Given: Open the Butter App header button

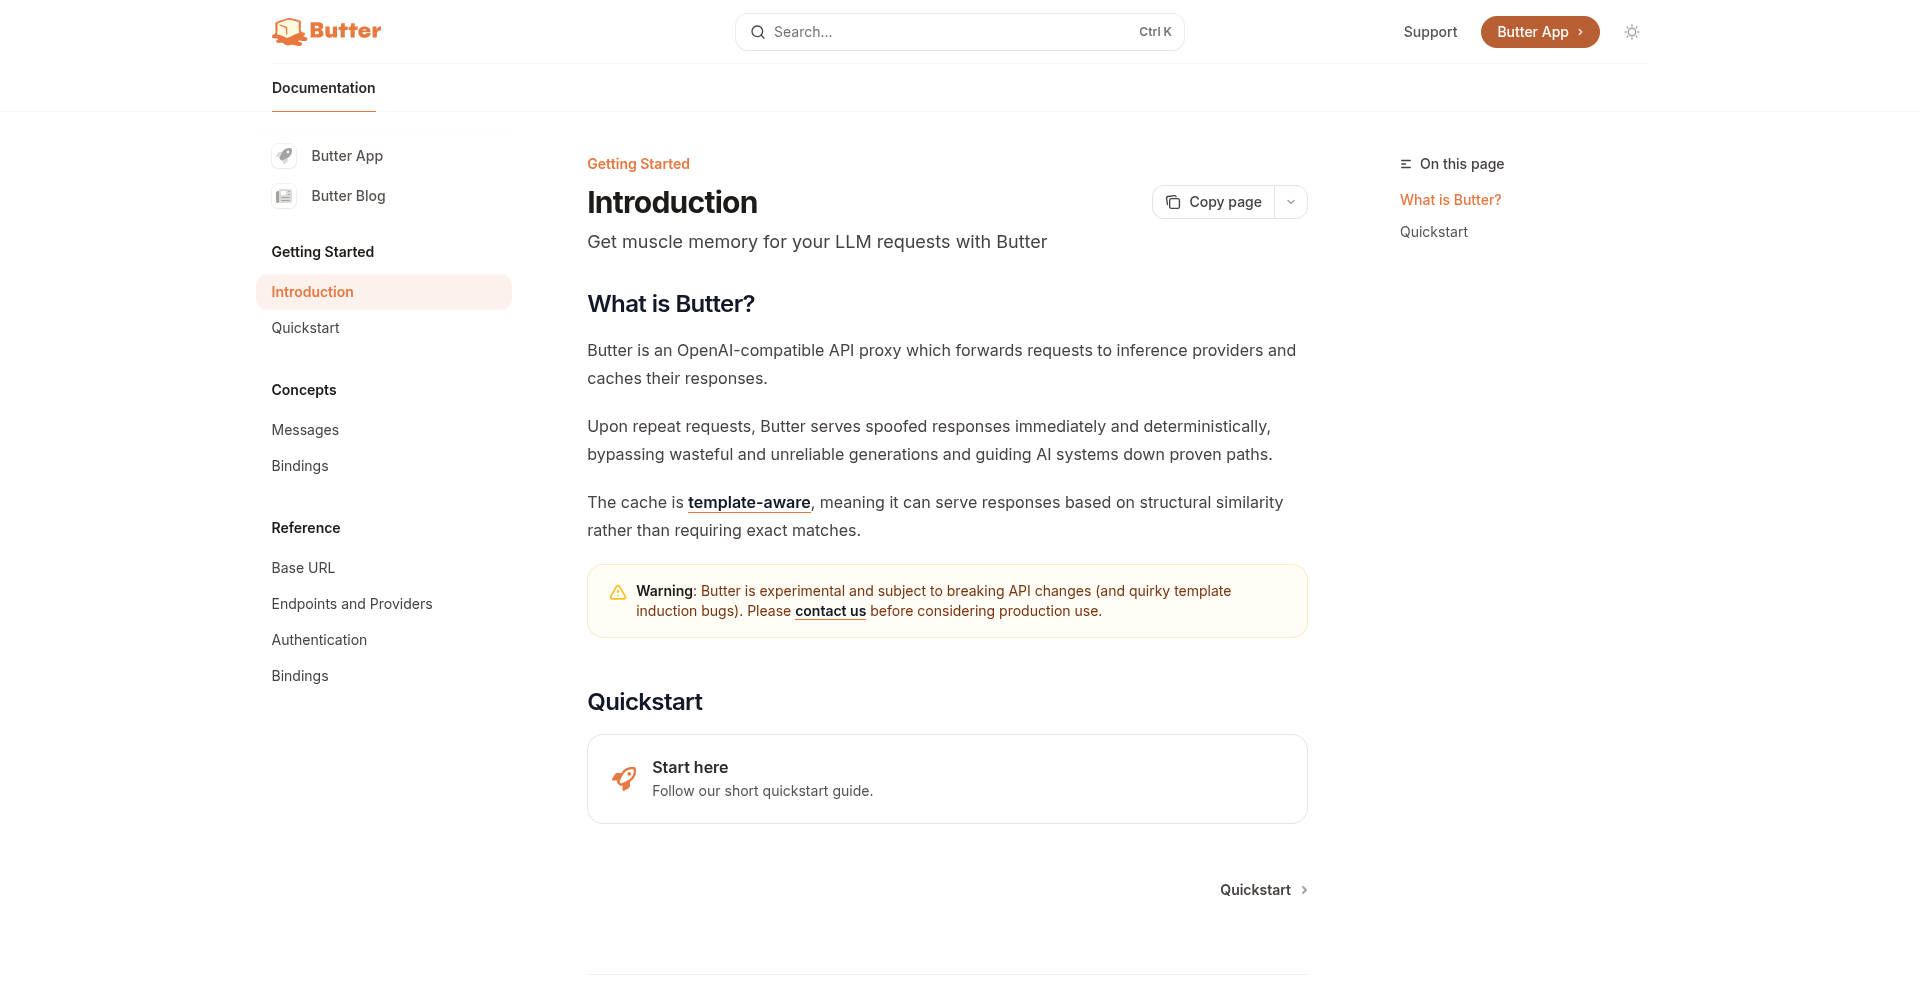Looking at the screenshot, I should (1539, 32).
